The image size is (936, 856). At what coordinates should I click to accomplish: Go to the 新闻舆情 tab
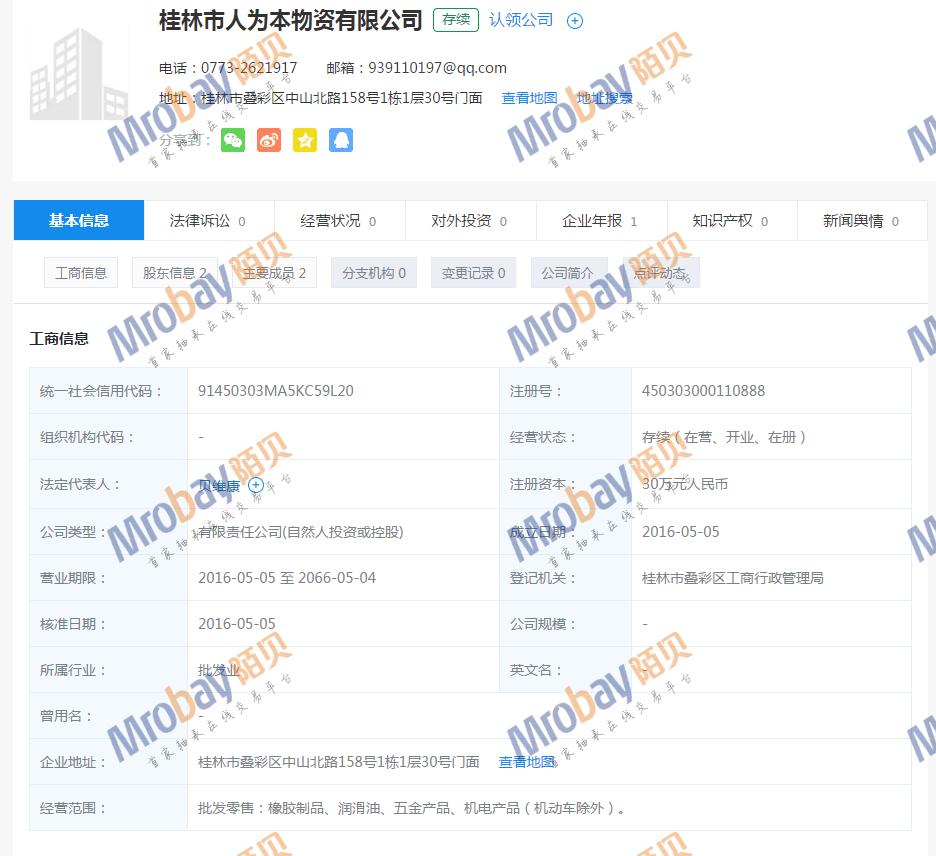point(861,221)
